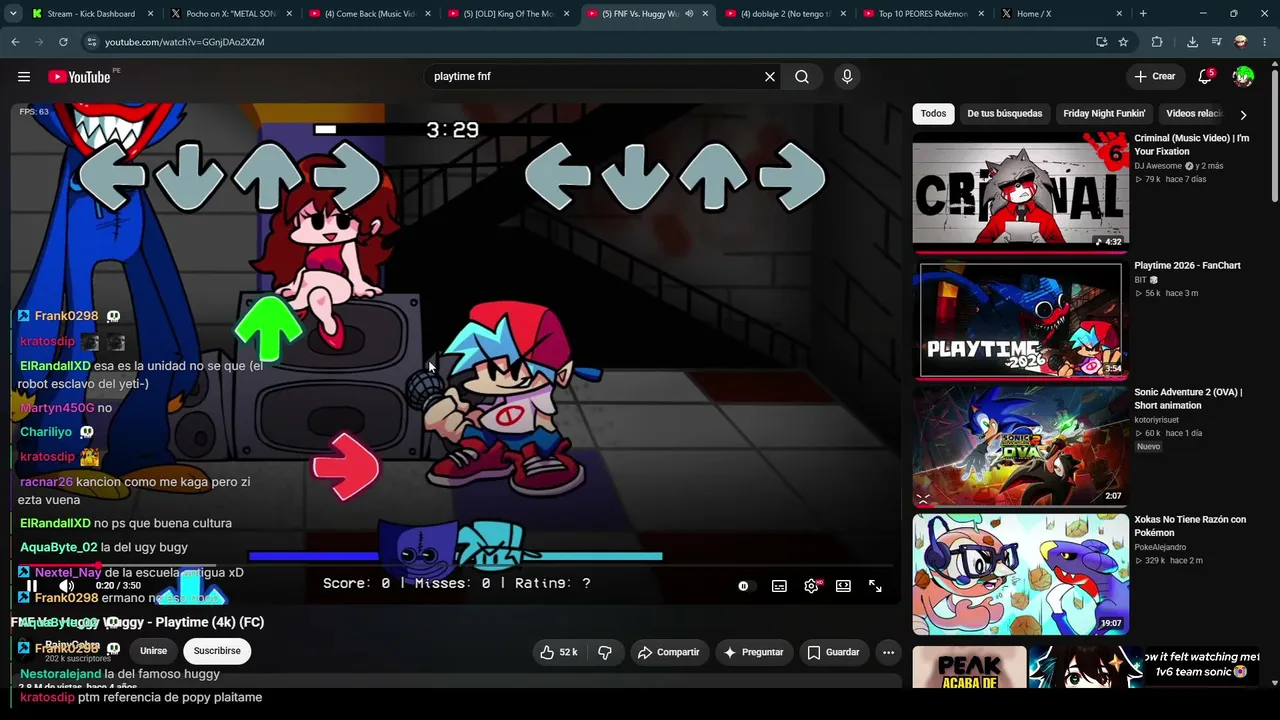1280x720 pixels.
Task: Switch the player to theater mode
Action: pos(843,586)
